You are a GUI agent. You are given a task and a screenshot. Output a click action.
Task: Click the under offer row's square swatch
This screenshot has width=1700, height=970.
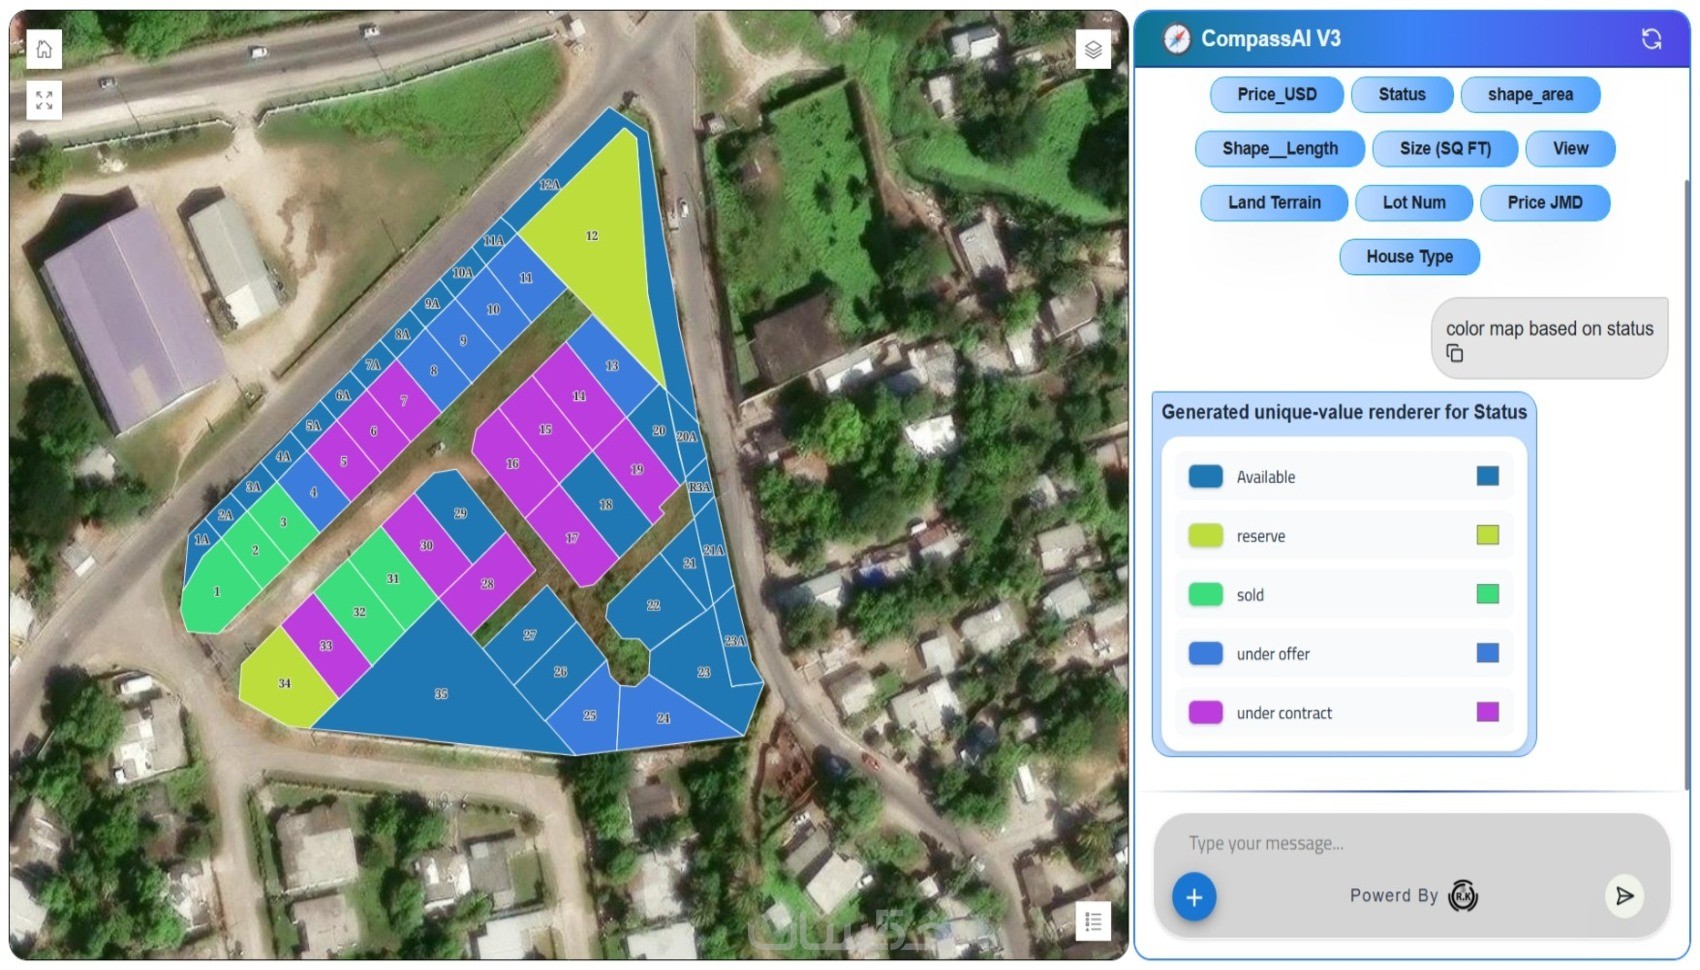point(1488,653)
